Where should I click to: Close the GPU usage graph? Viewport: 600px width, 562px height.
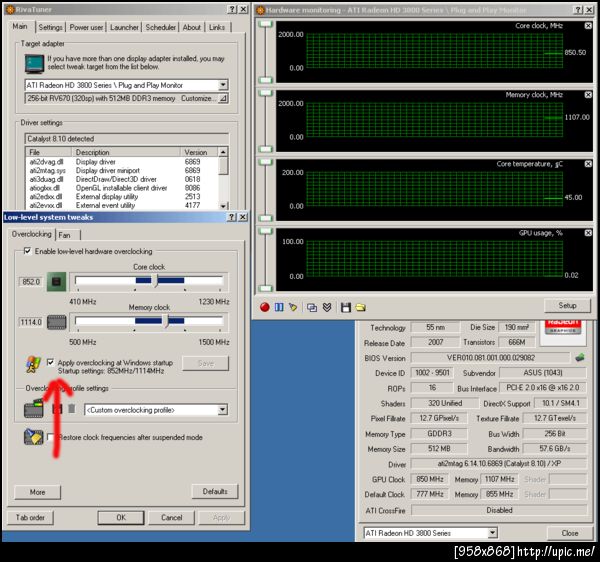(x=588, y=233)
